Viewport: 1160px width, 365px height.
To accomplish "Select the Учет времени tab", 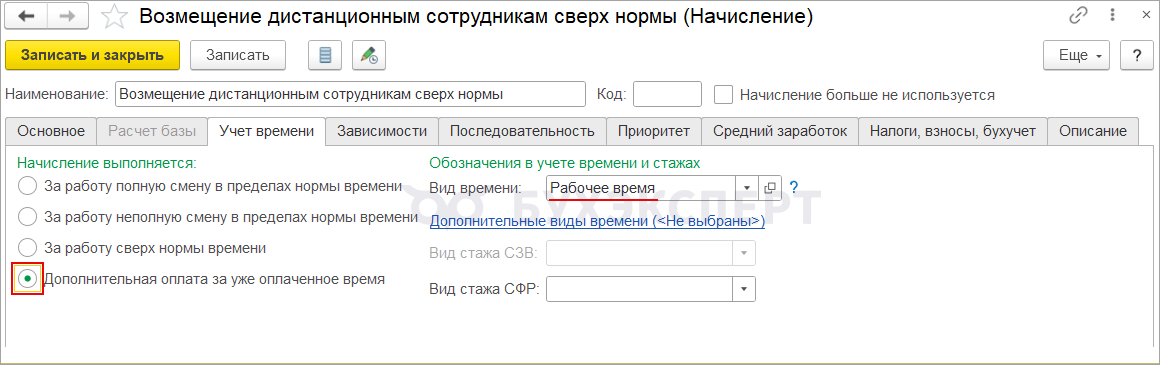I will coord(266,131).
